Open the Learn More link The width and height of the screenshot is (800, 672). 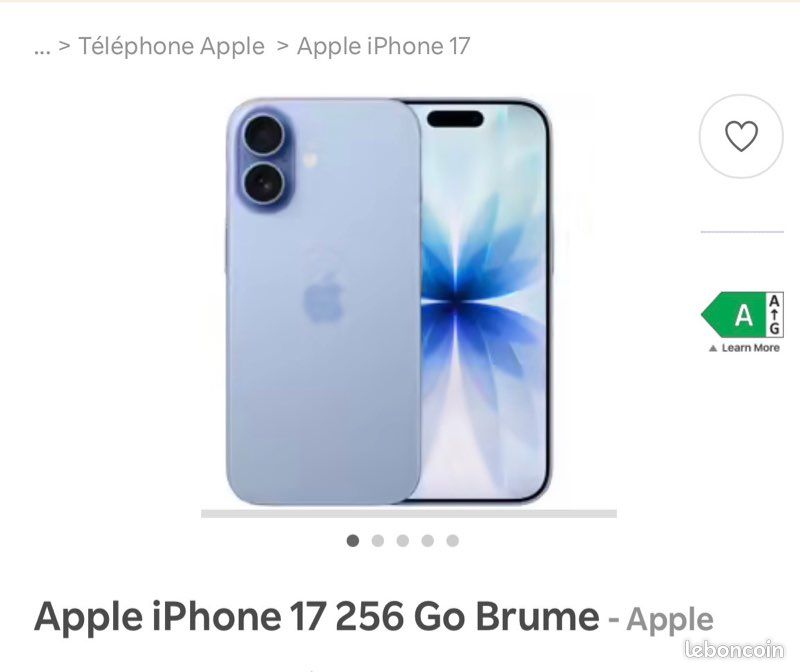[751, 348]
